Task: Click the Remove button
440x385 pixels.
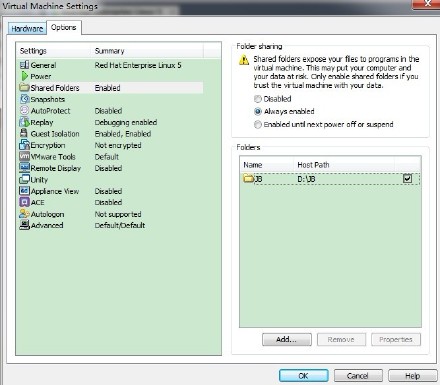Action: [x=341, y=340]
